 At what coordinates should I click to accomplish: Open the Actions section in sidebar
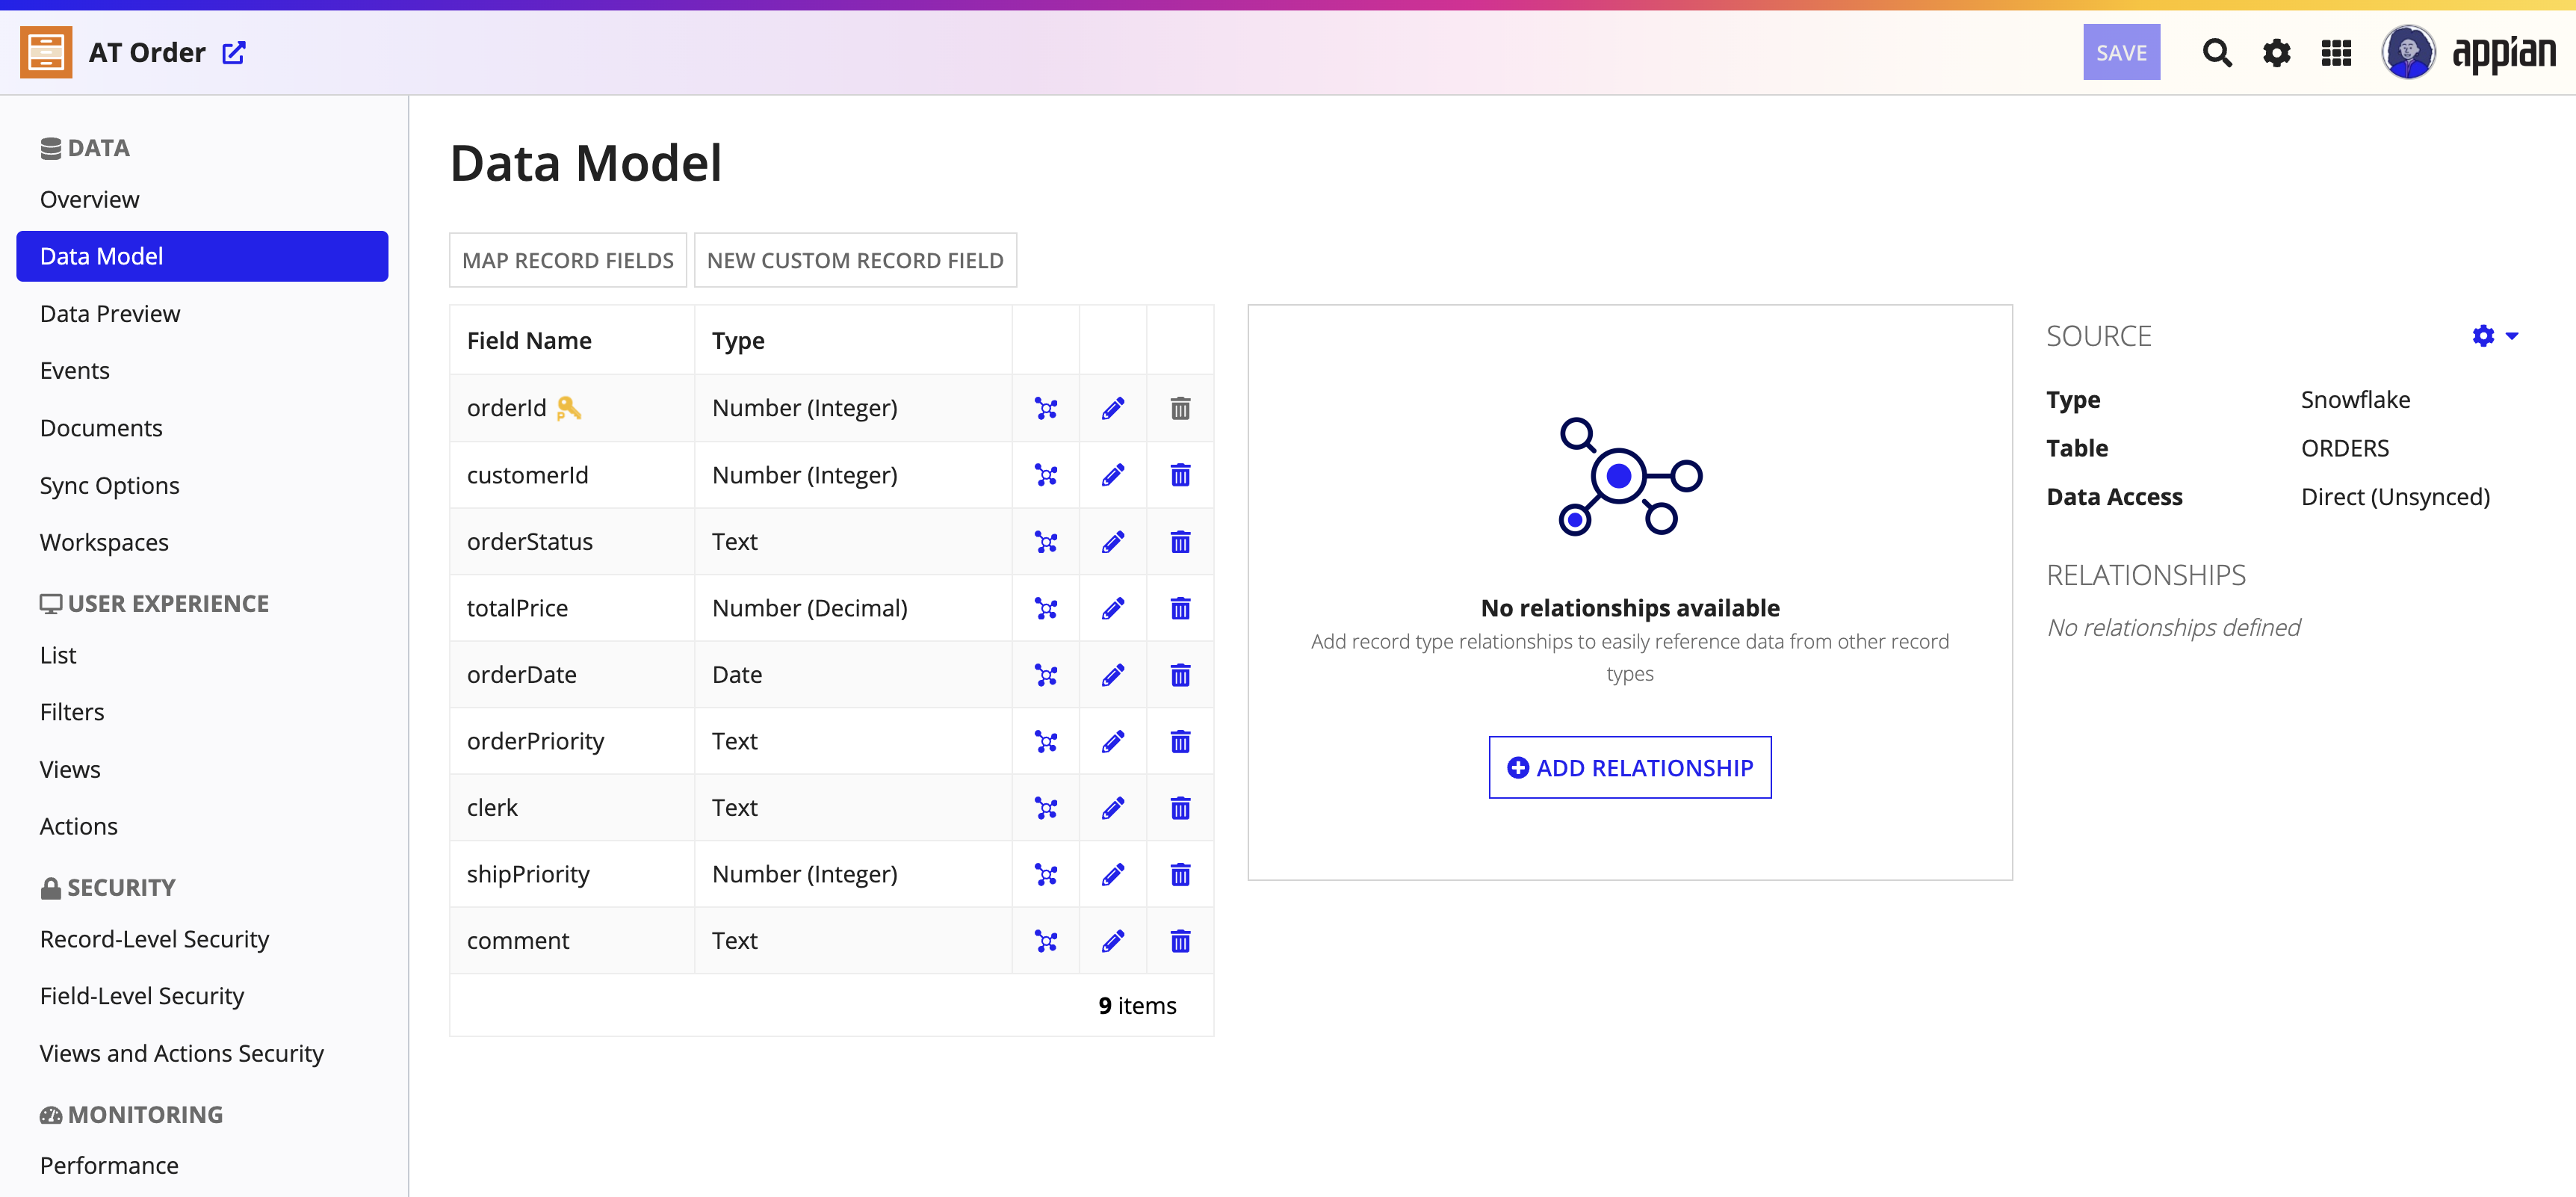pyautogui.click(x=79, y=826)
